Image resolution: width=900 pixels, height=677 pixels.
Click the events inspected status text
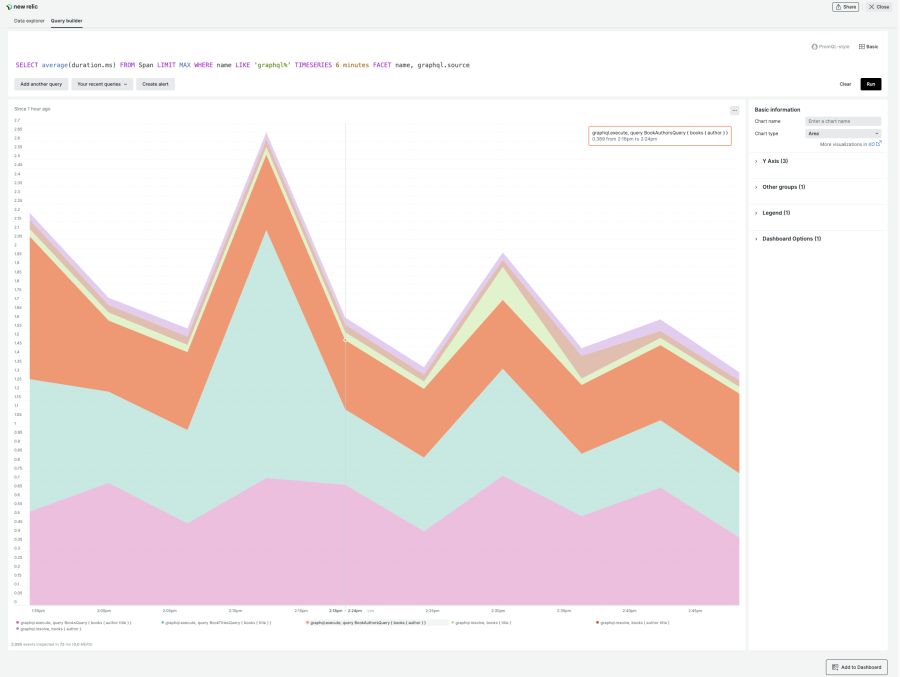click(x=52, y=644)
